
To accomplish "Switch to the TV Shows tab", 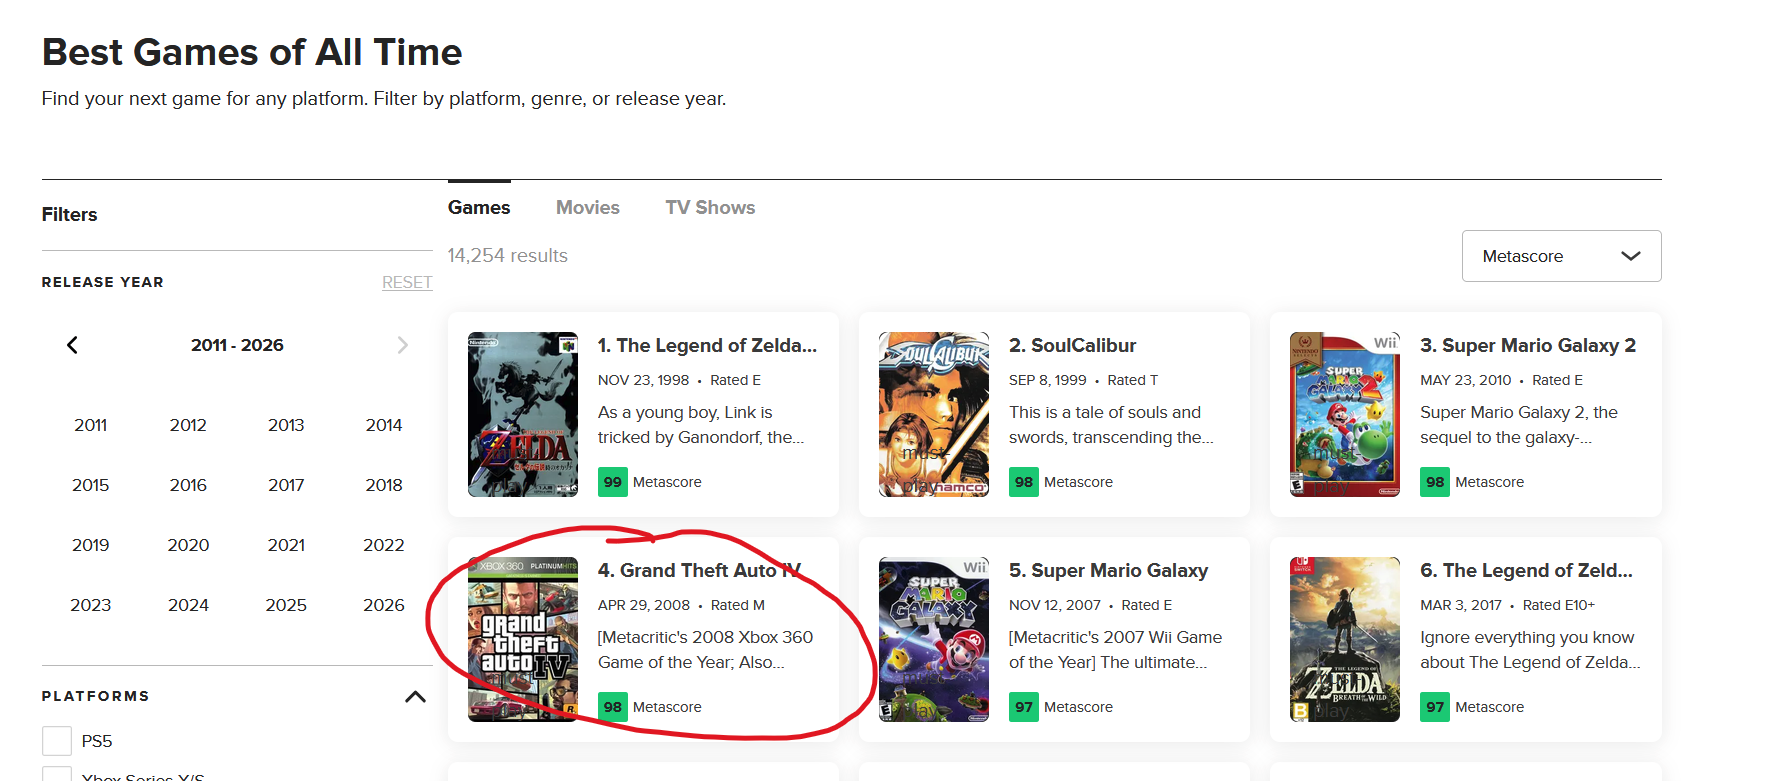I will point(710,207).
